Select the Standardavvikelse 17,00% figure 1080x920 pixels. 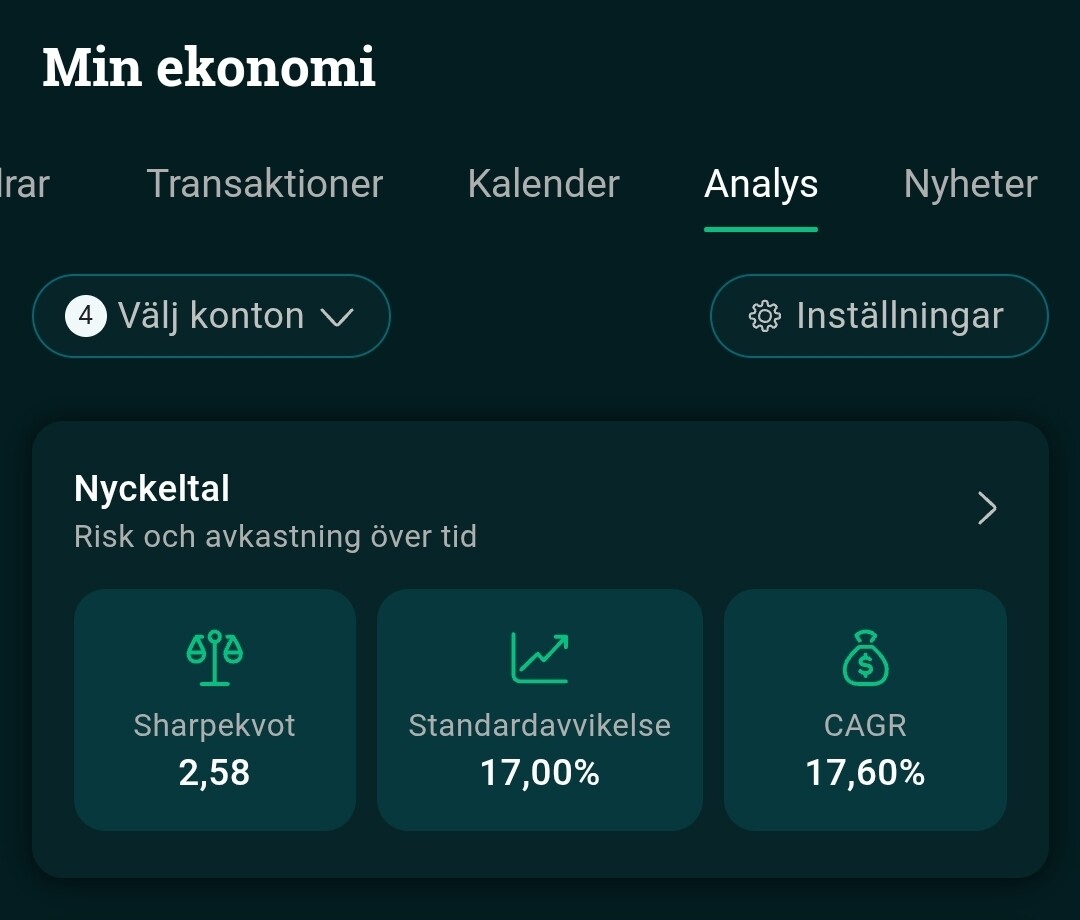coord(540,773)
